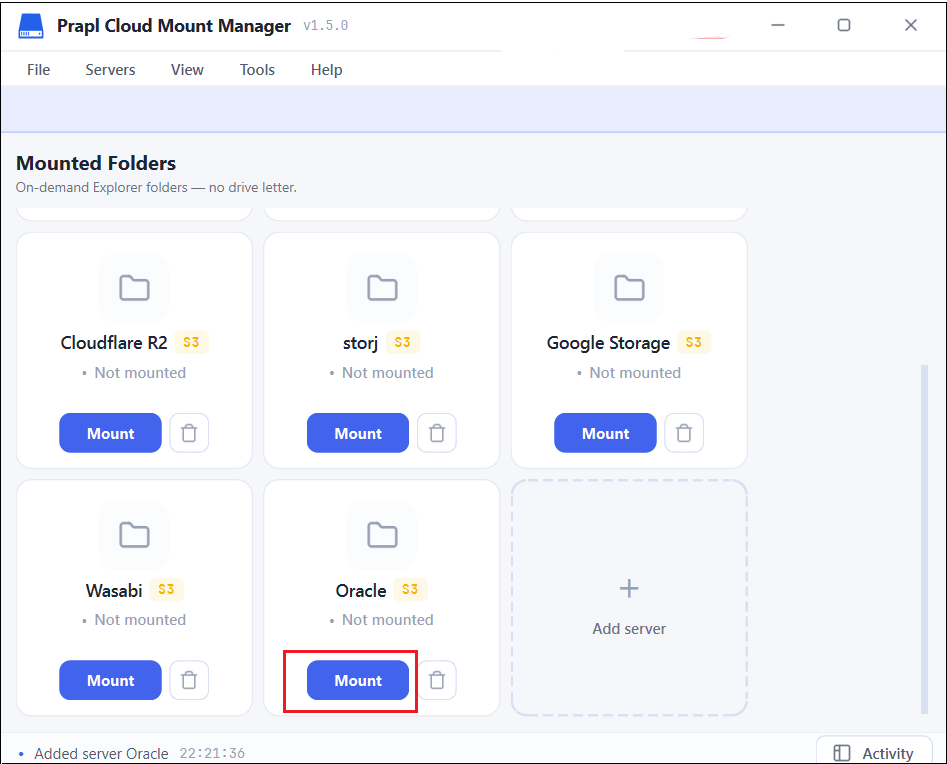947x764 pixels.
Task: Click the v1.5.0 version label
Action: click(326, 25)
